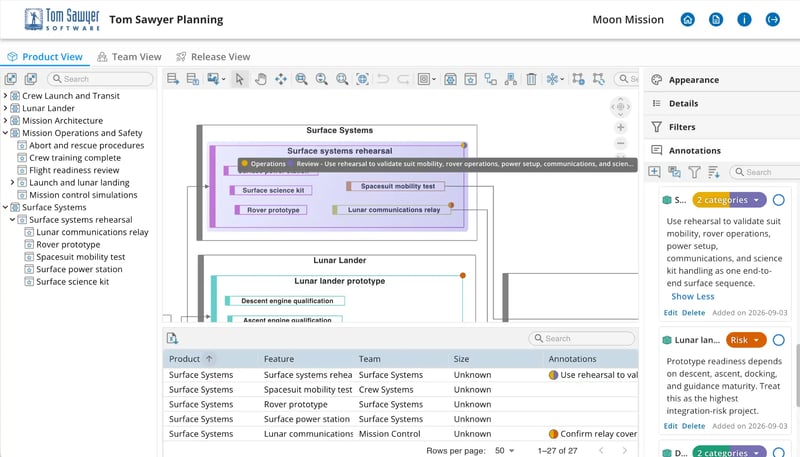Switch to the Release View tab

tap(213, 57)
